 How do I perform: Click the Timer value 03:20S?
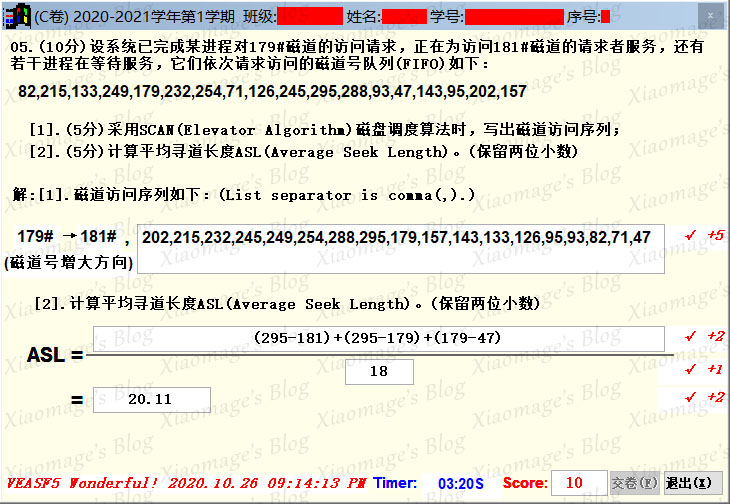pos(460,484)
